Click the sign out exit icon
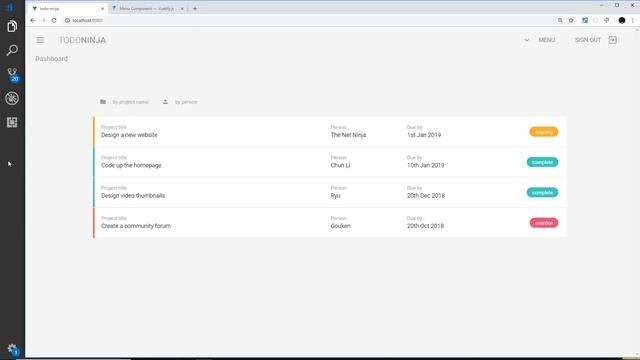 click(x=612, y=40)
